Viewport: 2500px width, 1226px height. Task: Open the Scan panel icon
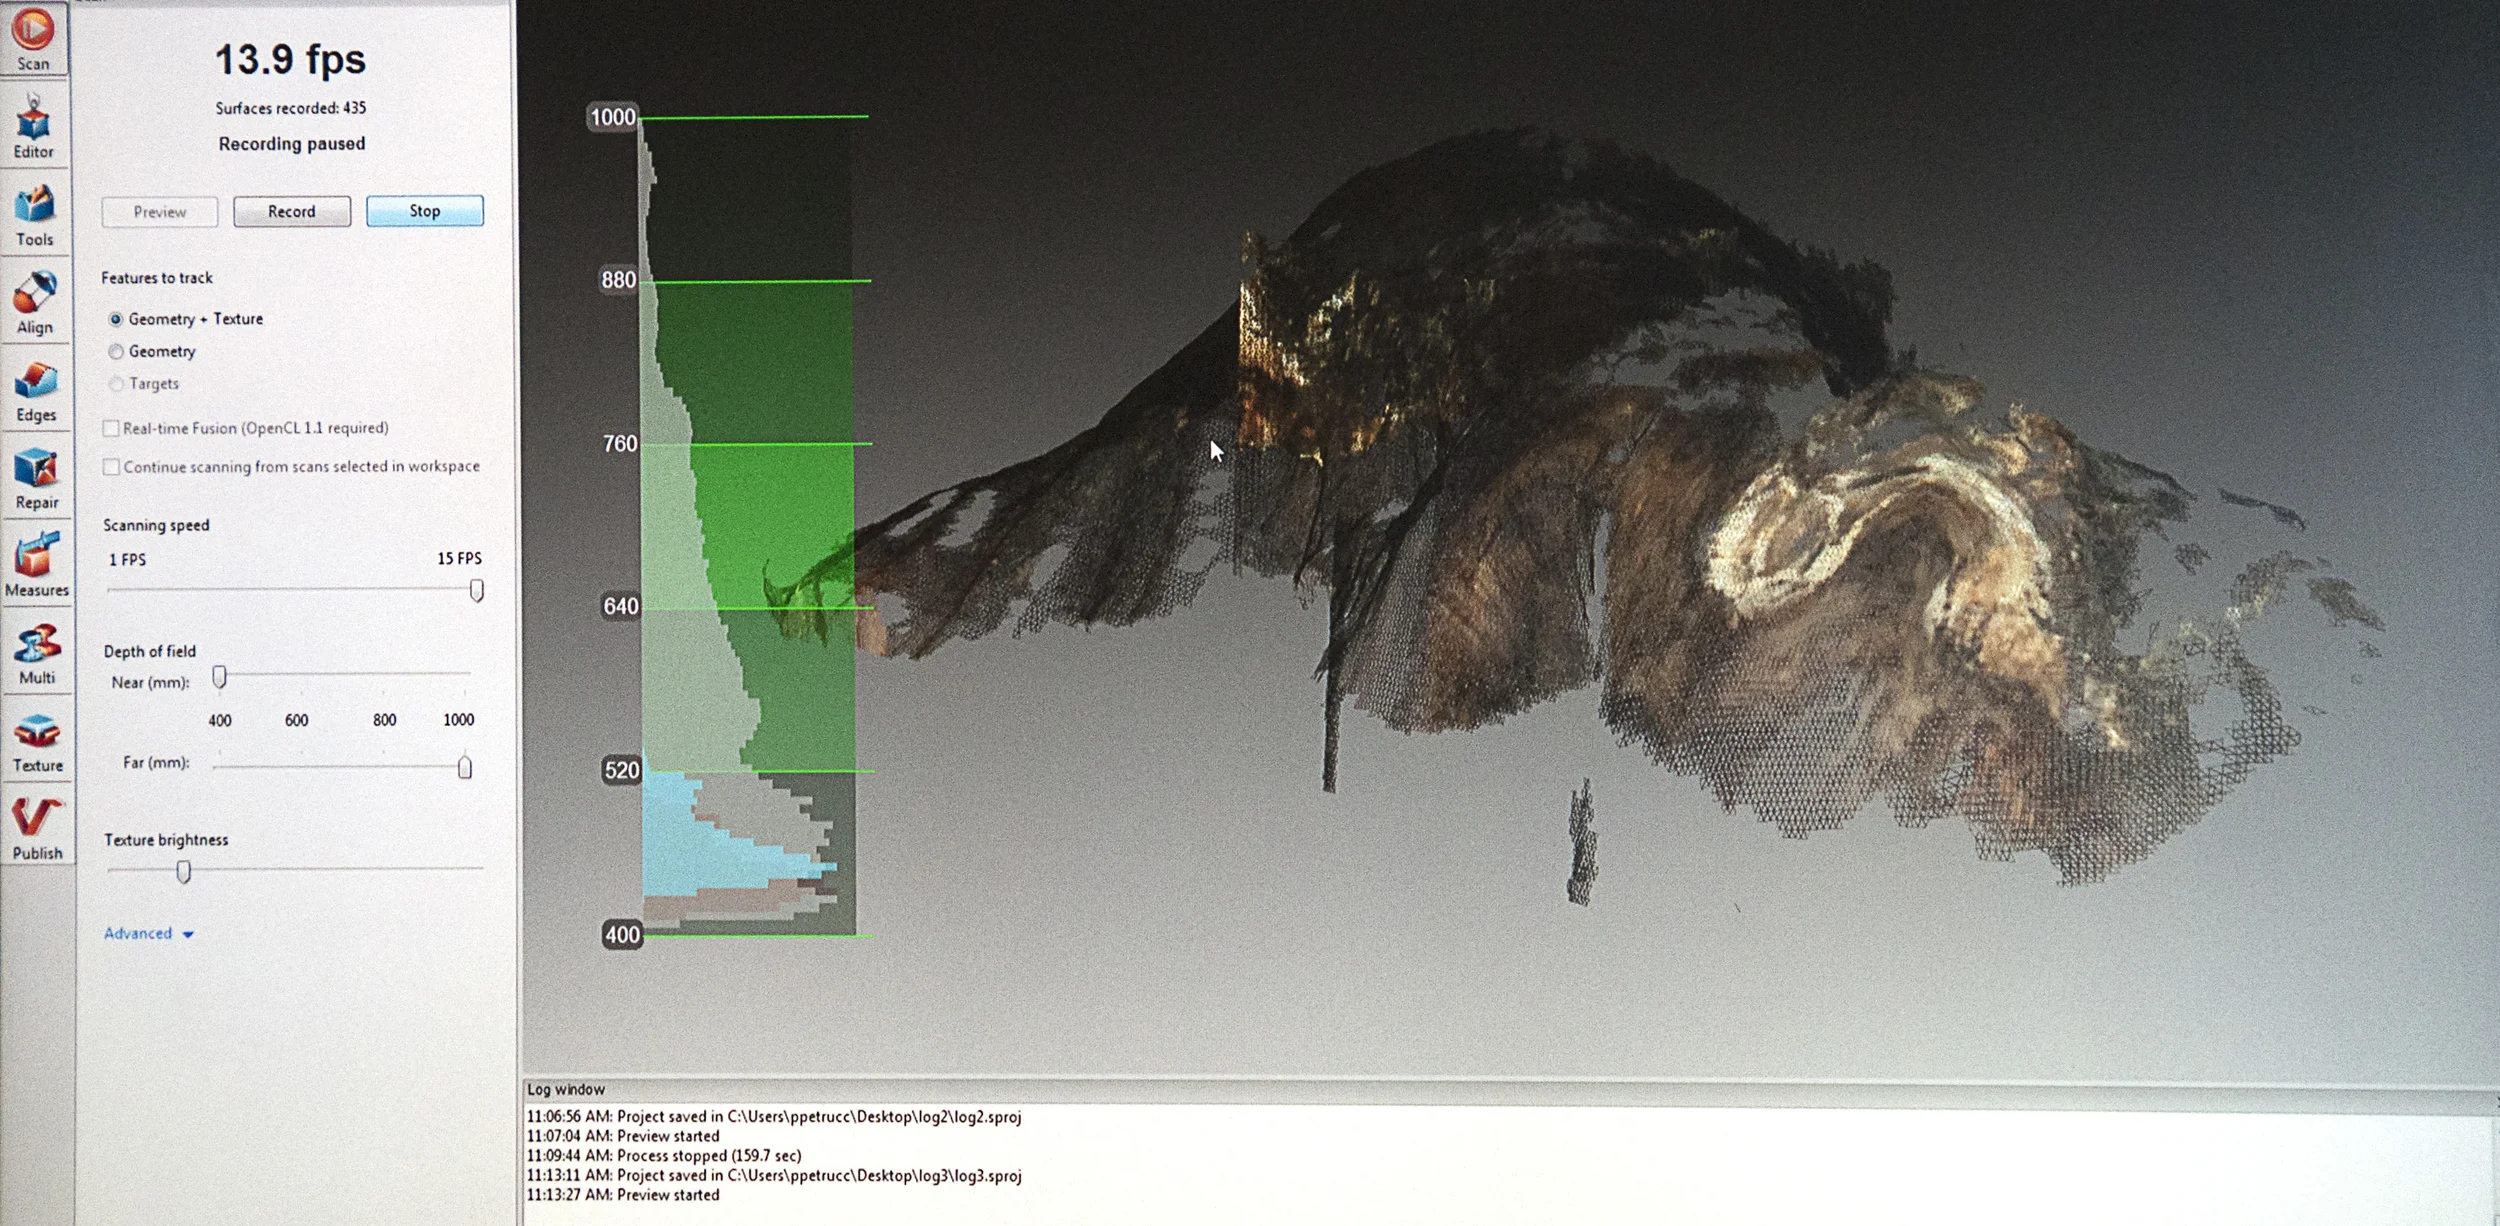[x=34, y=38]
